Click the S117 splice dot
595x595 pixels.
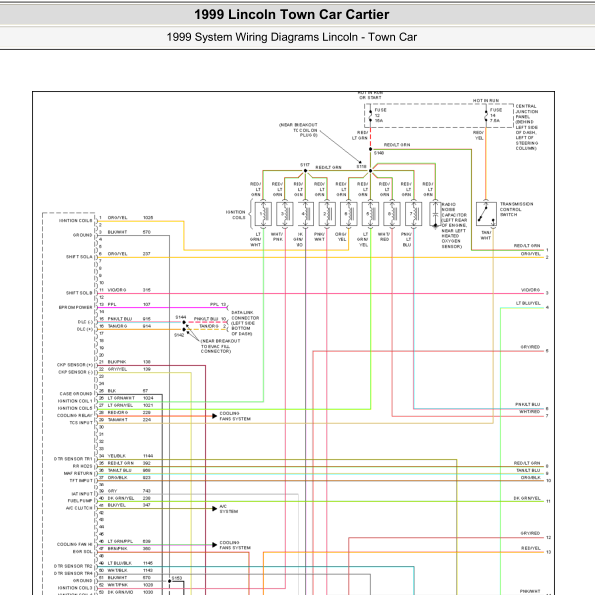305,171
